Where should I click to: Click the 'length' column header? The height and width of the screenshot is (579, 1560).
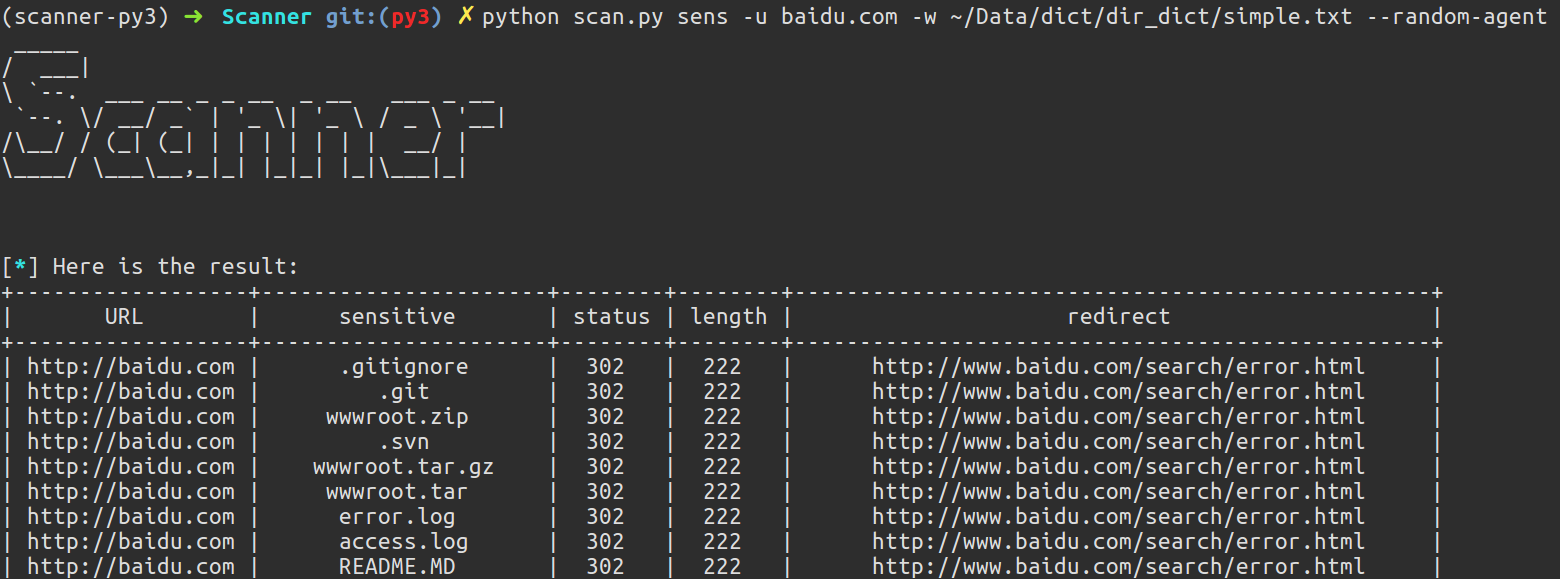point(729,317)
